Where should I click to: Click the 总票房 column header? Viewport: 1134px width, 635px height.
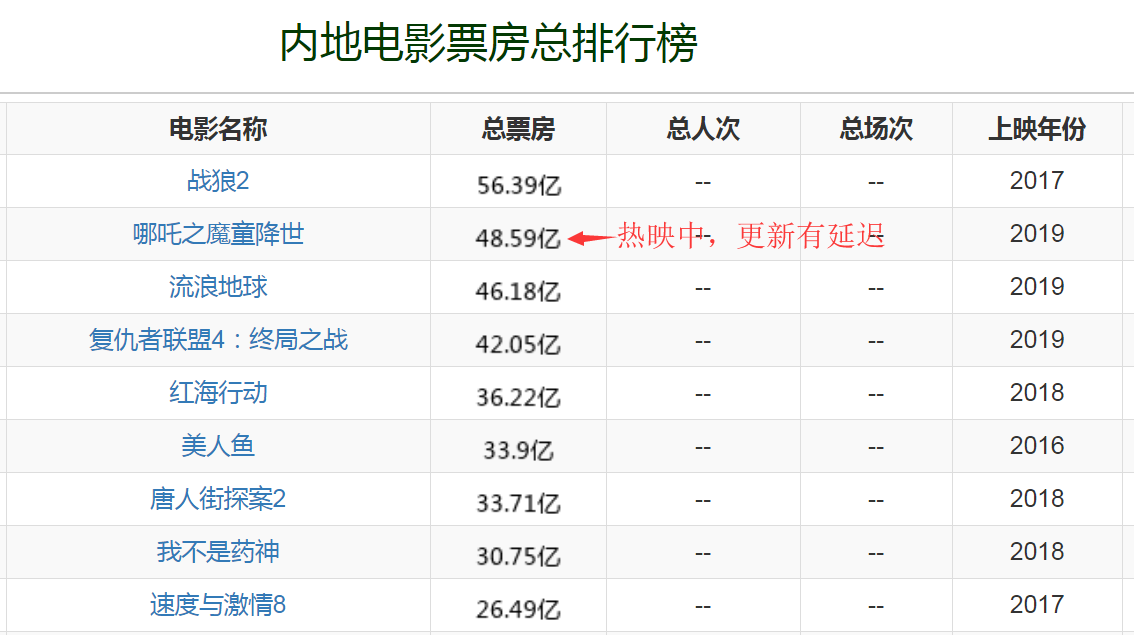tap(518, 129)
